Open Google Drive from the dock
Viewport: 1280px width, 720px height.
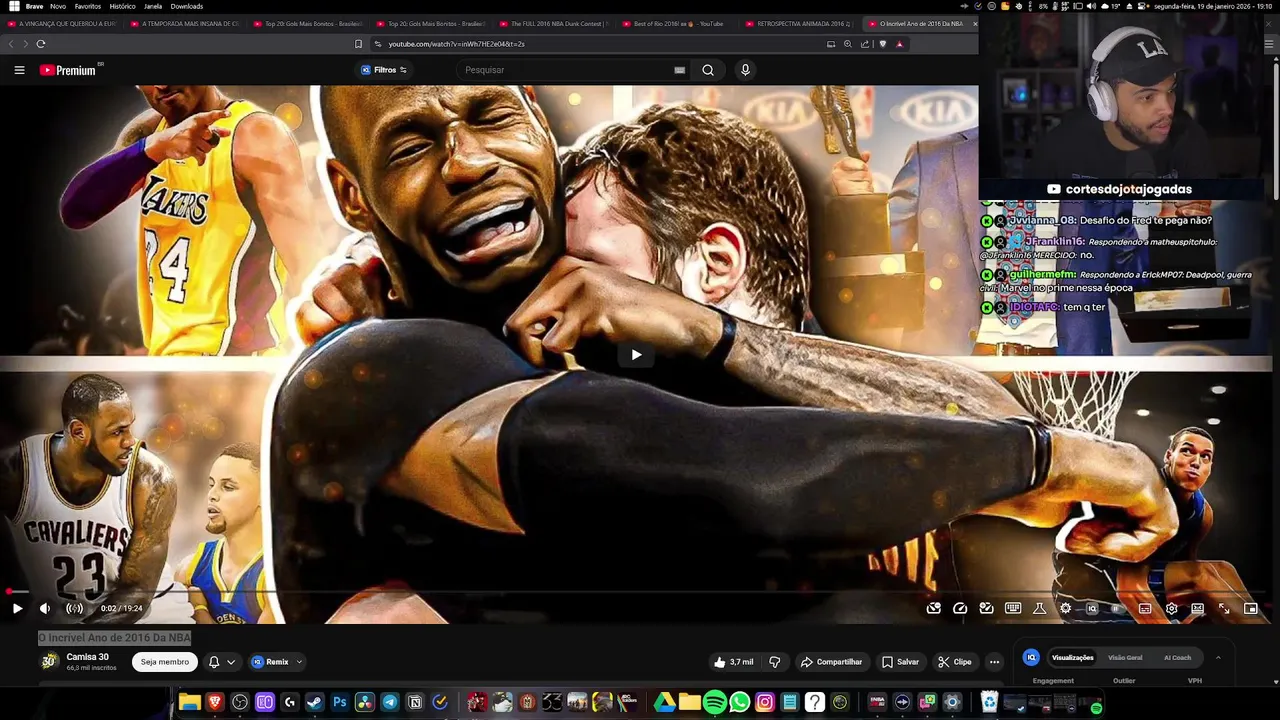click(664, 703)
